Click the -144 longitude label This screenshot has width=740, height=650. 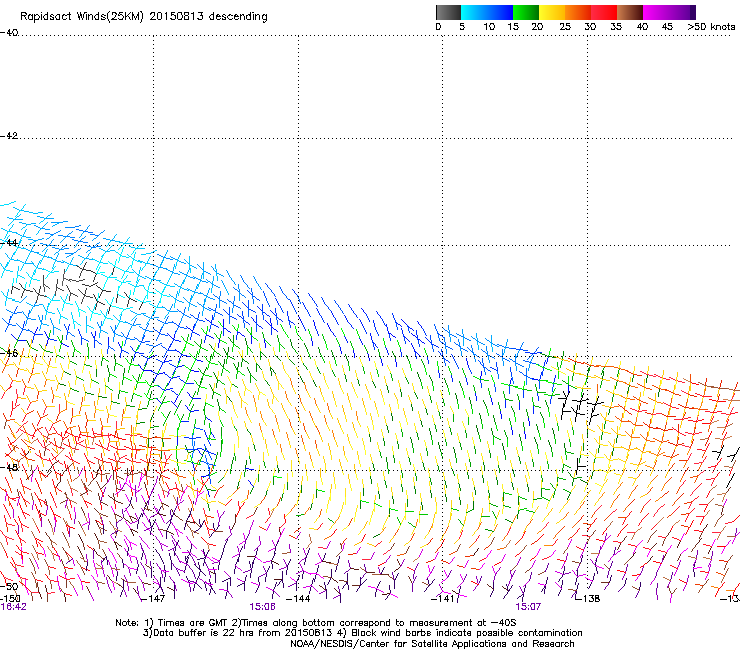pos(298,599)
